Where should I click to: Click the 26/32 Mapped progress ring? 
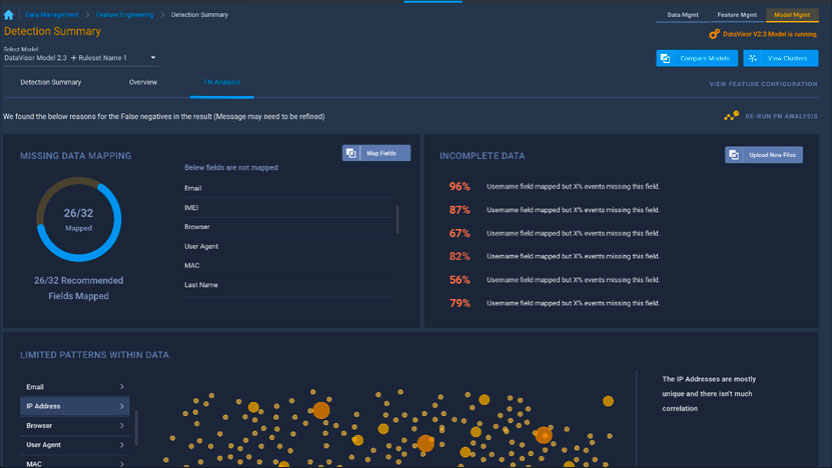click(x=79, y=219)
